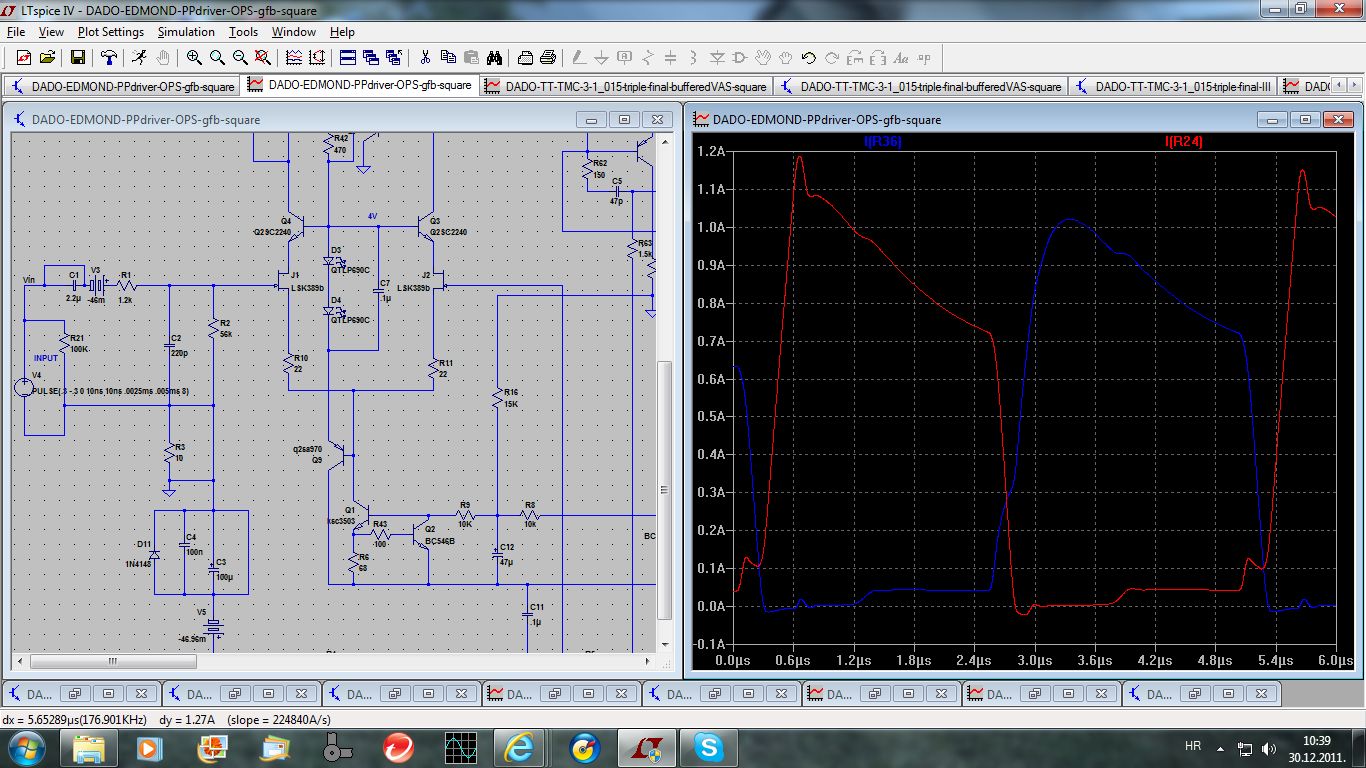Switch to bufferedVAS-square waveform tab
The image size is (1366, 768).
pos(625,86)
